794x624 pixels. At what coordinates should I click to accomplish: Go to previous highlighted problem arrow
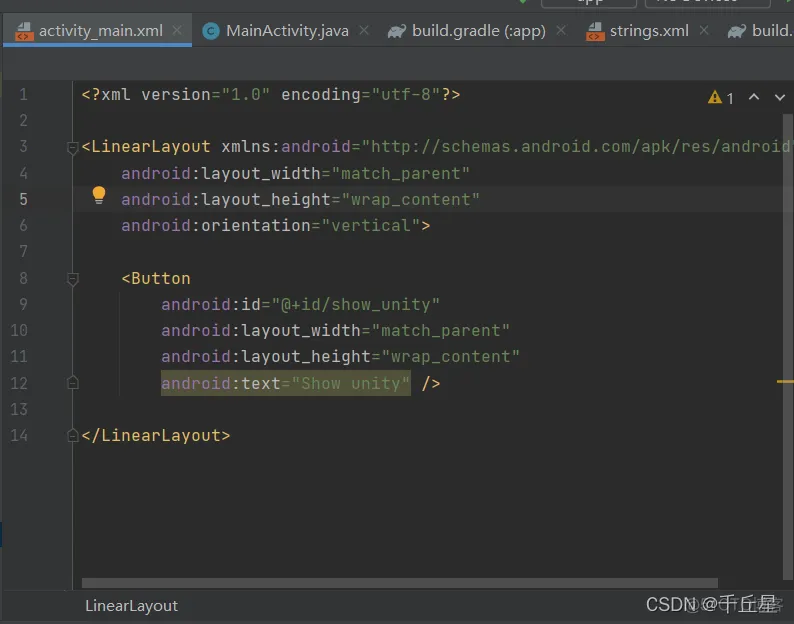[753, 97]
